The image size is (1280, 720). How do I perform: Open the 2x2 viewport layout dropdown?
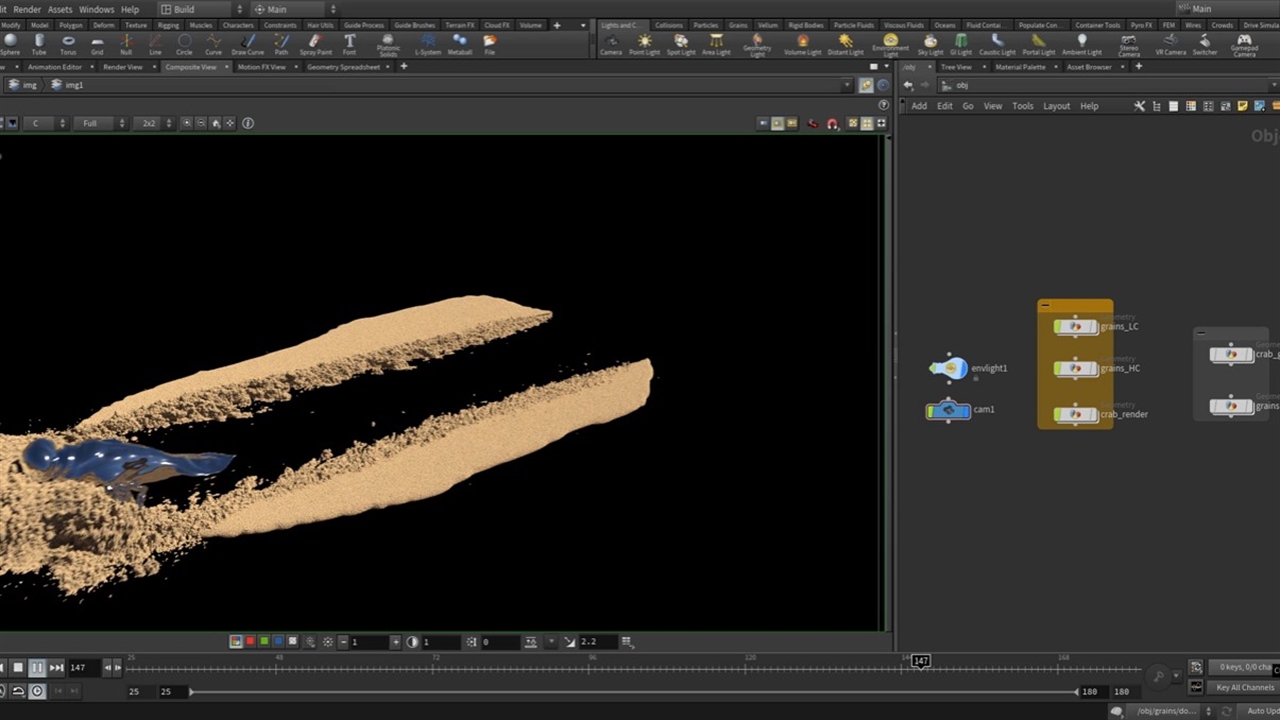(154, 123)
